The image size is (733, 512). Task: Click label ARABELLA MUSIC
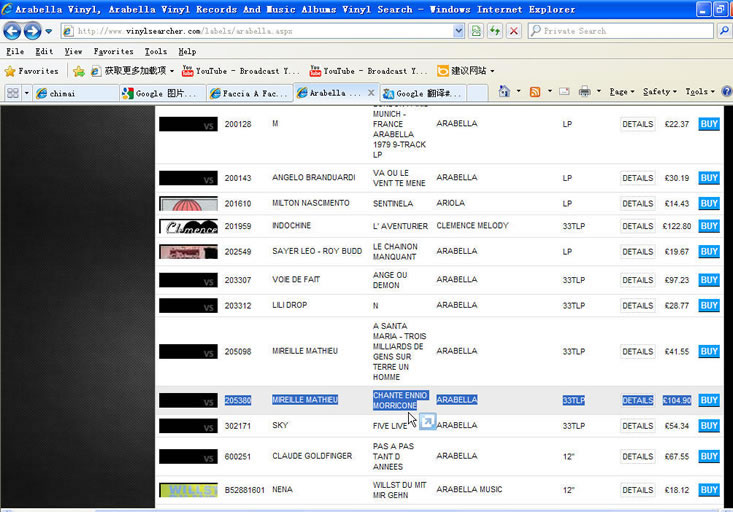[x=469, y=489]
